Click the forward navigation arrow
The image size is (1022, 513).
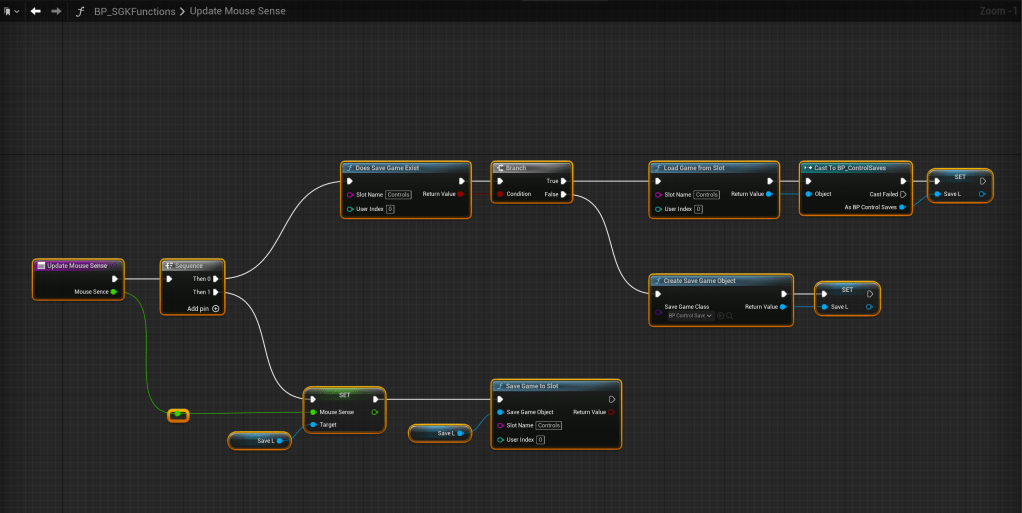pyautogui.click(x=56, y=11)
